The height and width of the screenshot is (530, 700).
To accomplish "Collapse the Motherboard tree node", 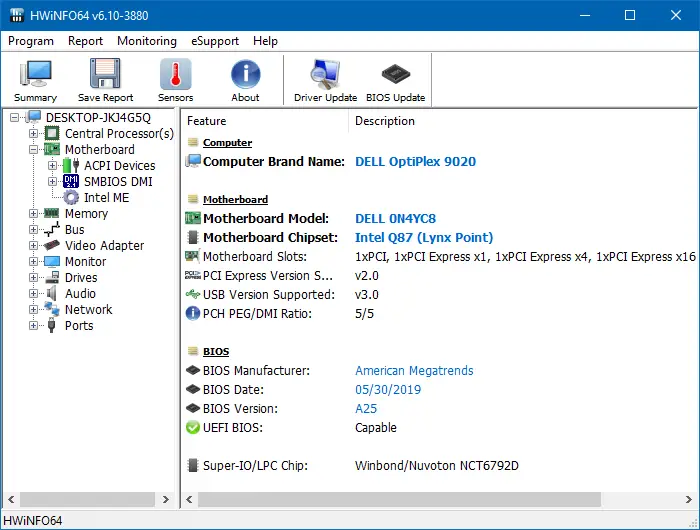I will point(33,150).
